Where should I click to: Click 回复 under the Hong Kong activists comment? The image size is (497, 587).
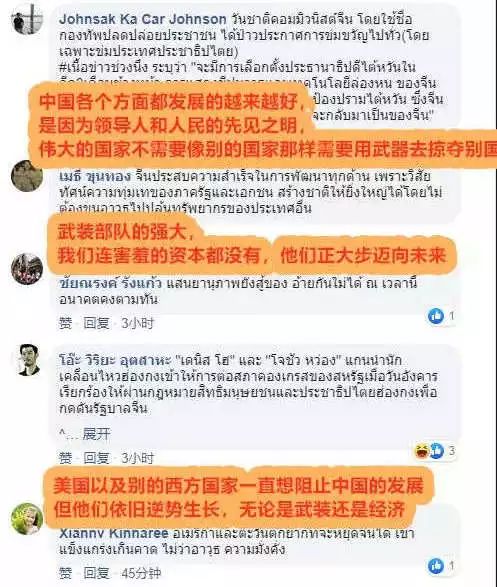click(x=96, y=457)
